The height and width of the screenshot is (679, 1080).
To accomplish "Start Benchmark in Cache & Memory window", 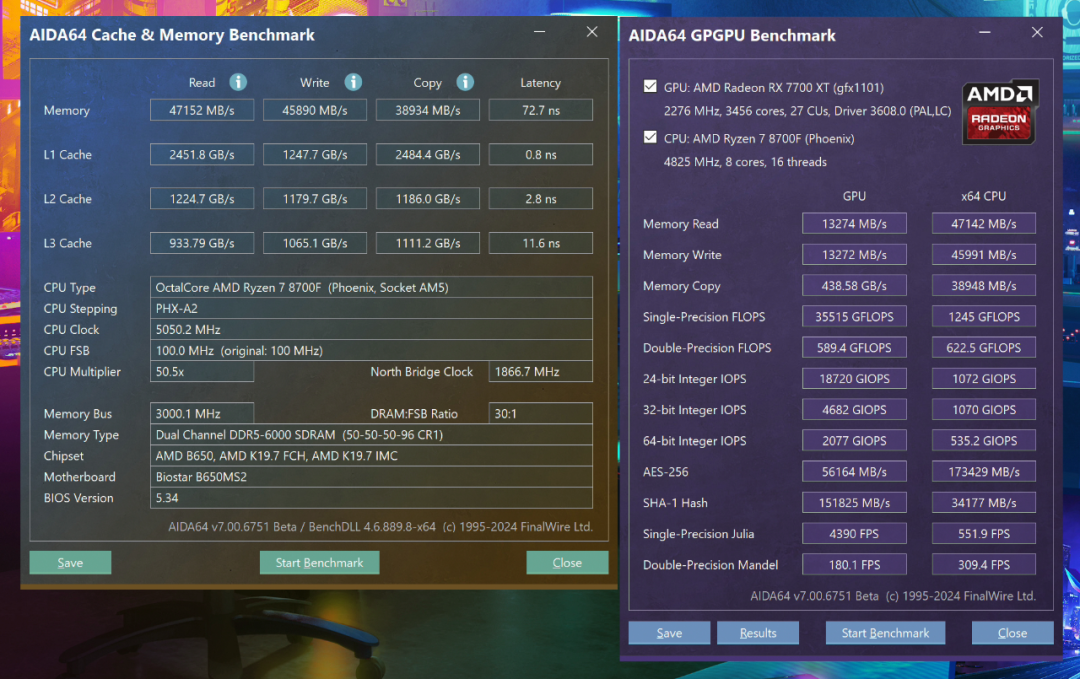I will point(320,563).
